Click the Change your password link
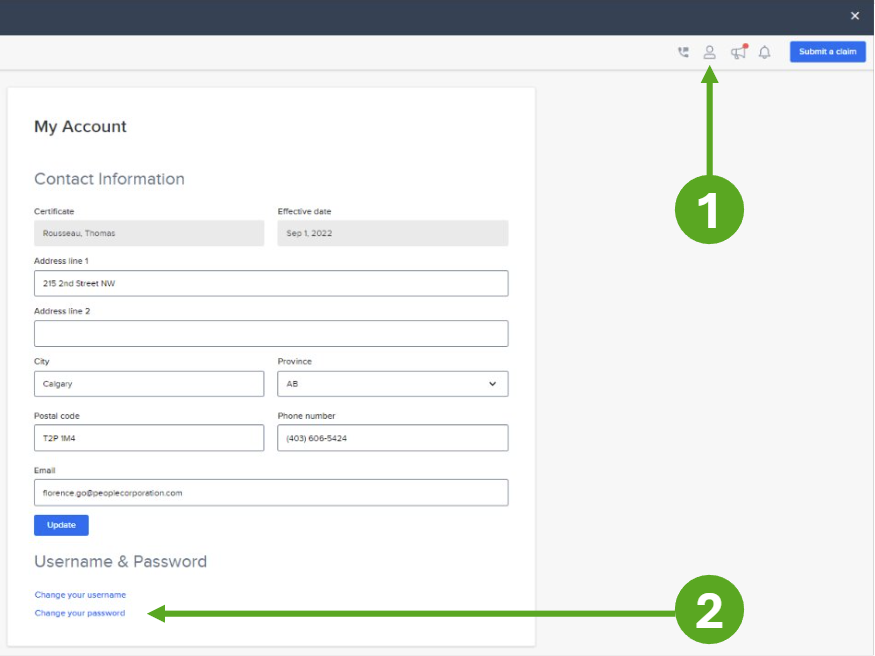The height and width of the screenshot is (656, 875). pos(80,613)
